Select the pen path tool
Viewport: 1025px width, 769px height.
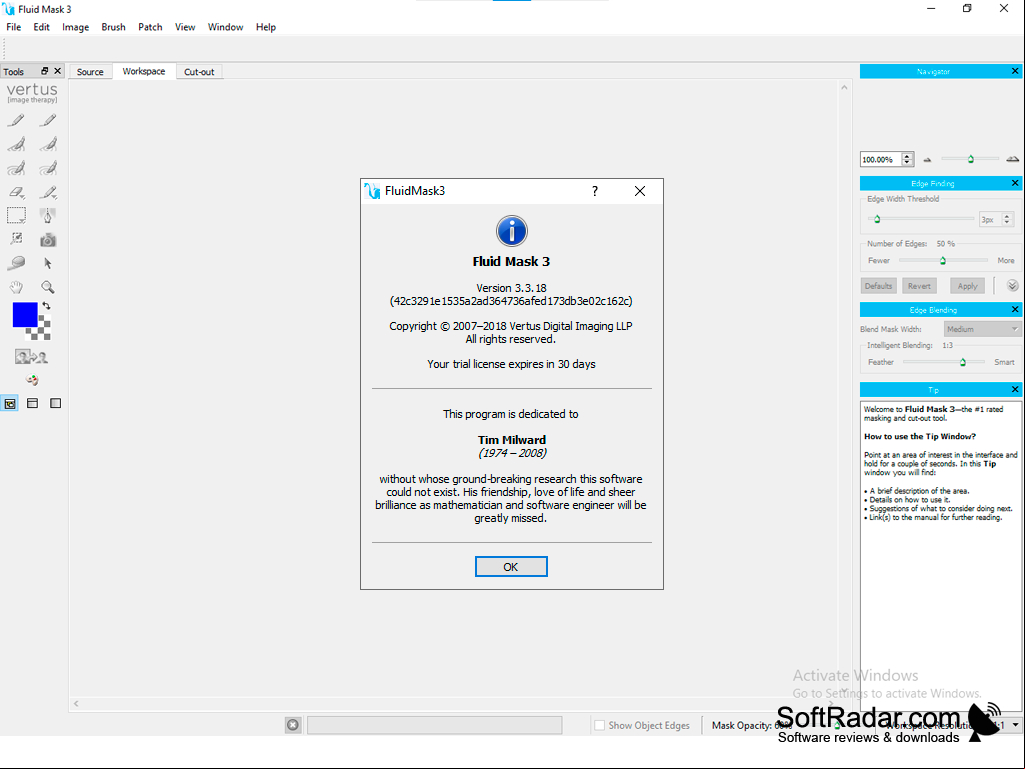tap(48, 215)
